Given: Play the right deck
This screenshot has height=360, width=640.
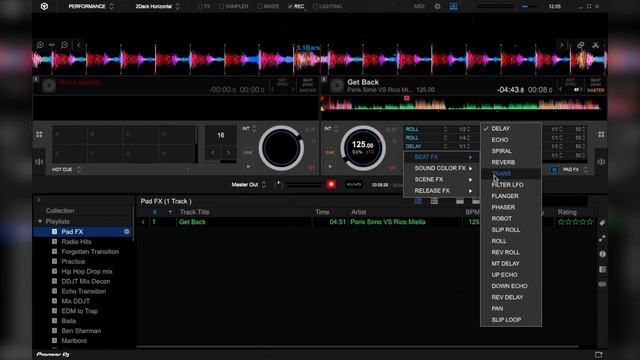Looking at the screenshot, I should click(330, 166).
